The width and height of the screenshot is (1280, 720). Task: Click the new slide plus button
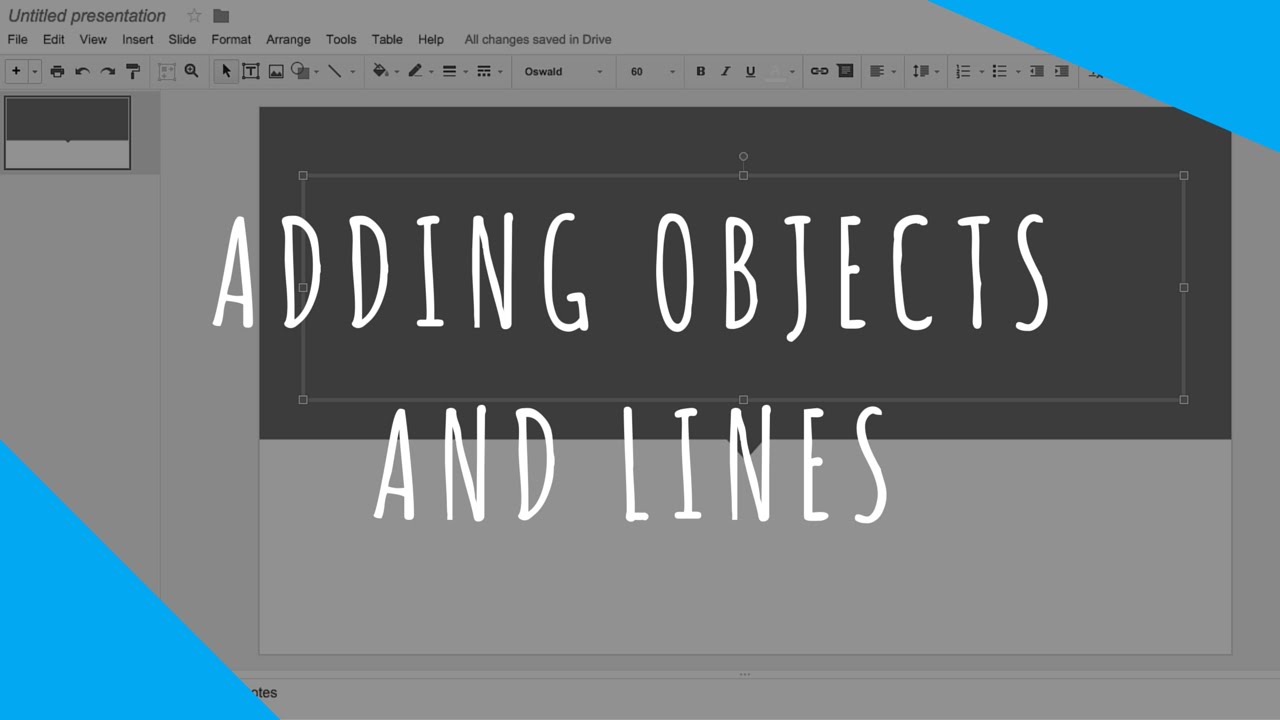pos(16,71)
